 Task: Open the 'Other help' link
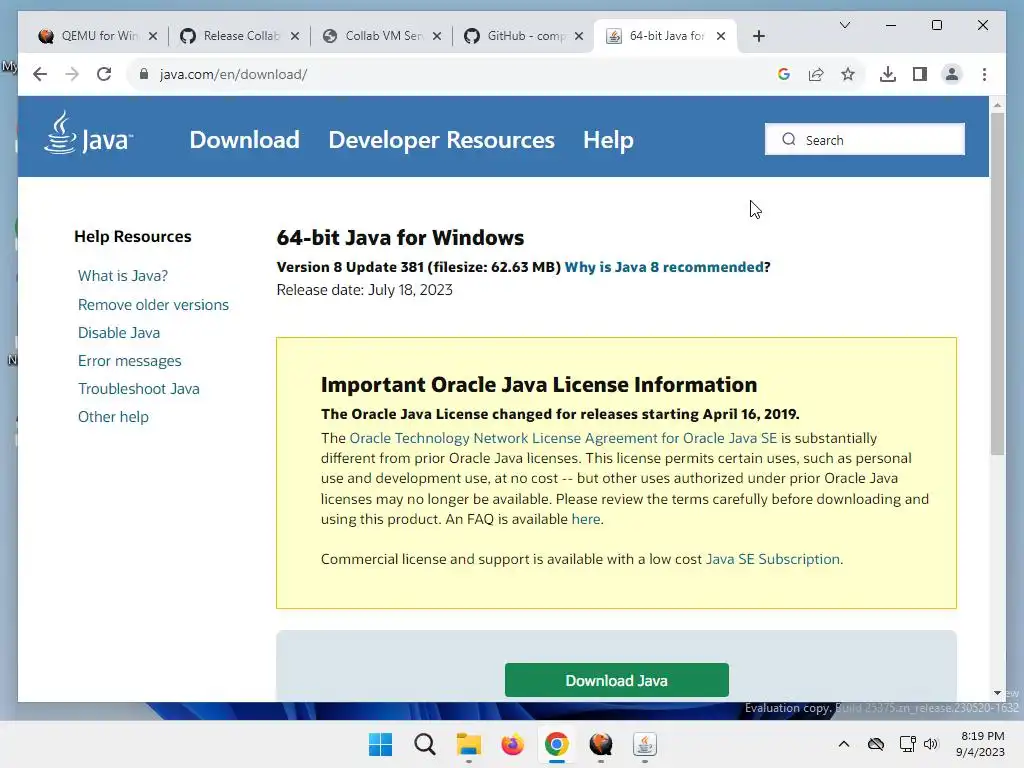point(113,417)
